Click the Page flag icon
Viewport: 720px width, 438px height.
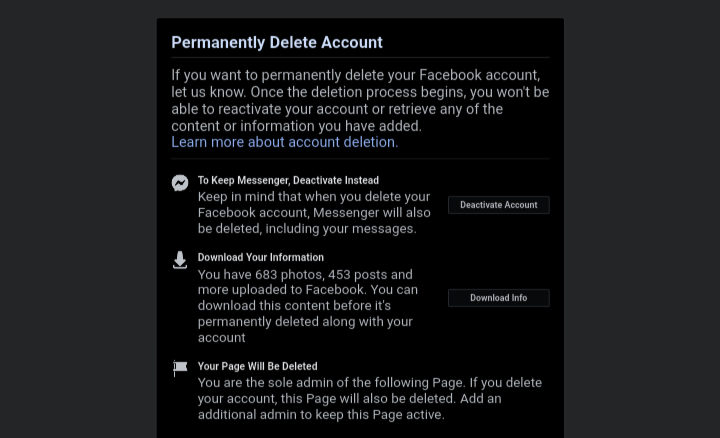point(180,368)
